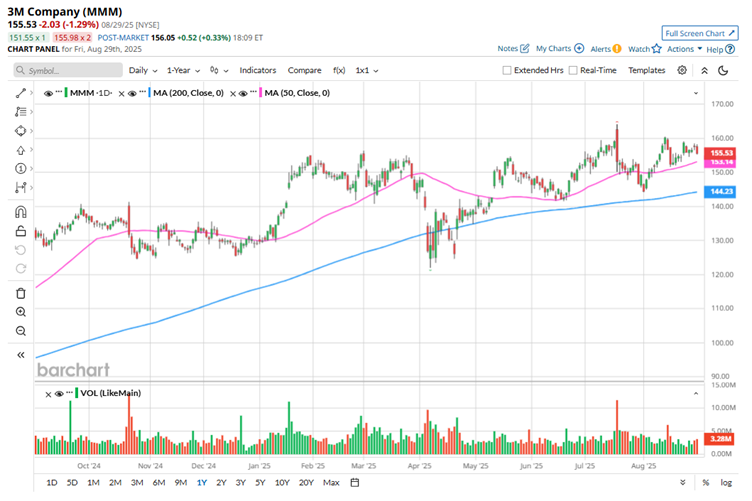The height and width of the screenshot is (501, 752).
Task: Toggle visibility of MMM 1D series
Action: point(48,93)
